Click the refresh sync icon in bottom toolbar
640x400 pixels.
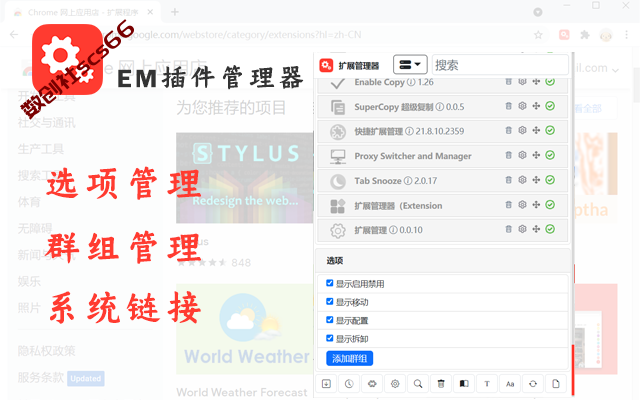click(x=533, y=384)
